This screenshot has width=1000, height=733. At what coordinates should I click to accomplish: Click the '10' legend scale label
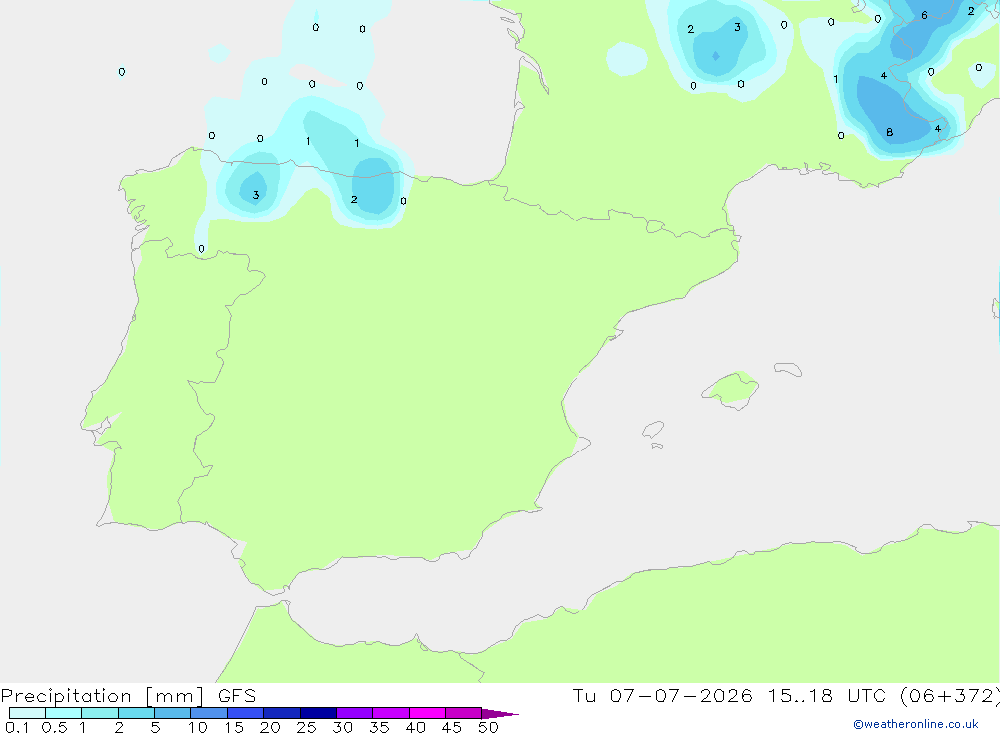[x=198, y=727]
